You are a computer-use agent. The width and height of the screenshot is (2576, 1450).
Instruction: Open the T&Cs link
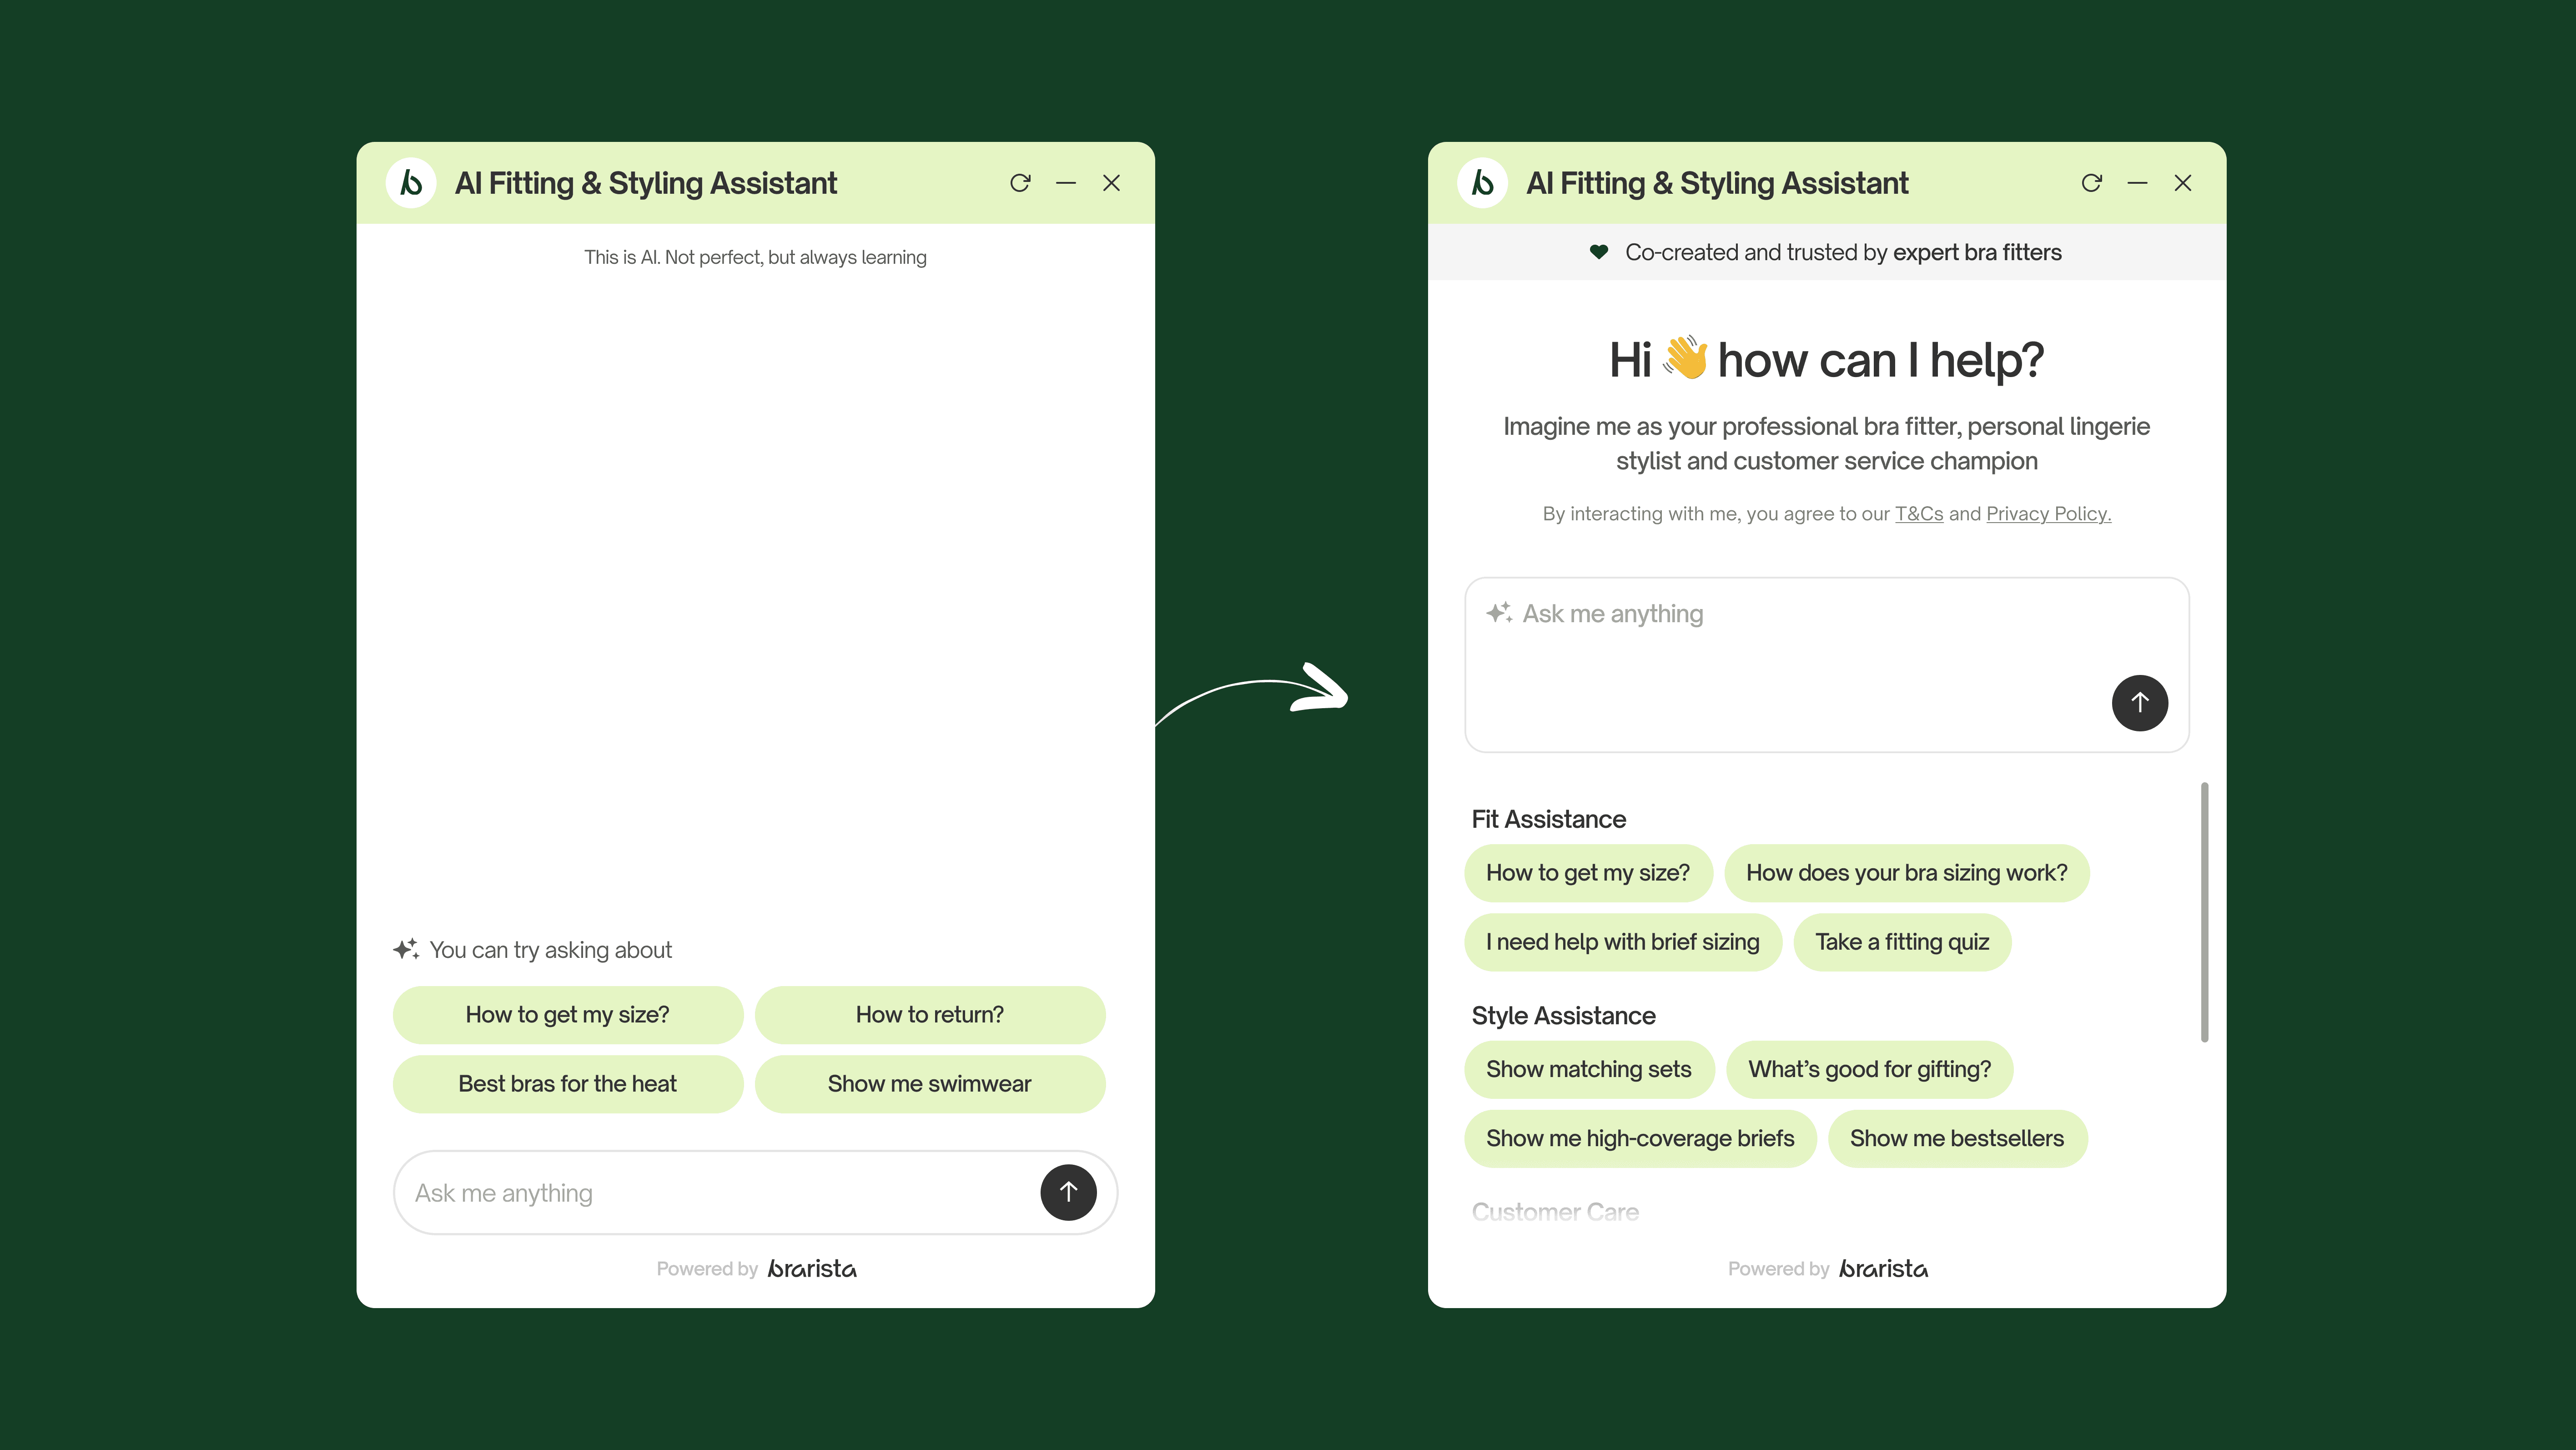pyautogui.click(x=1918, y=514)
